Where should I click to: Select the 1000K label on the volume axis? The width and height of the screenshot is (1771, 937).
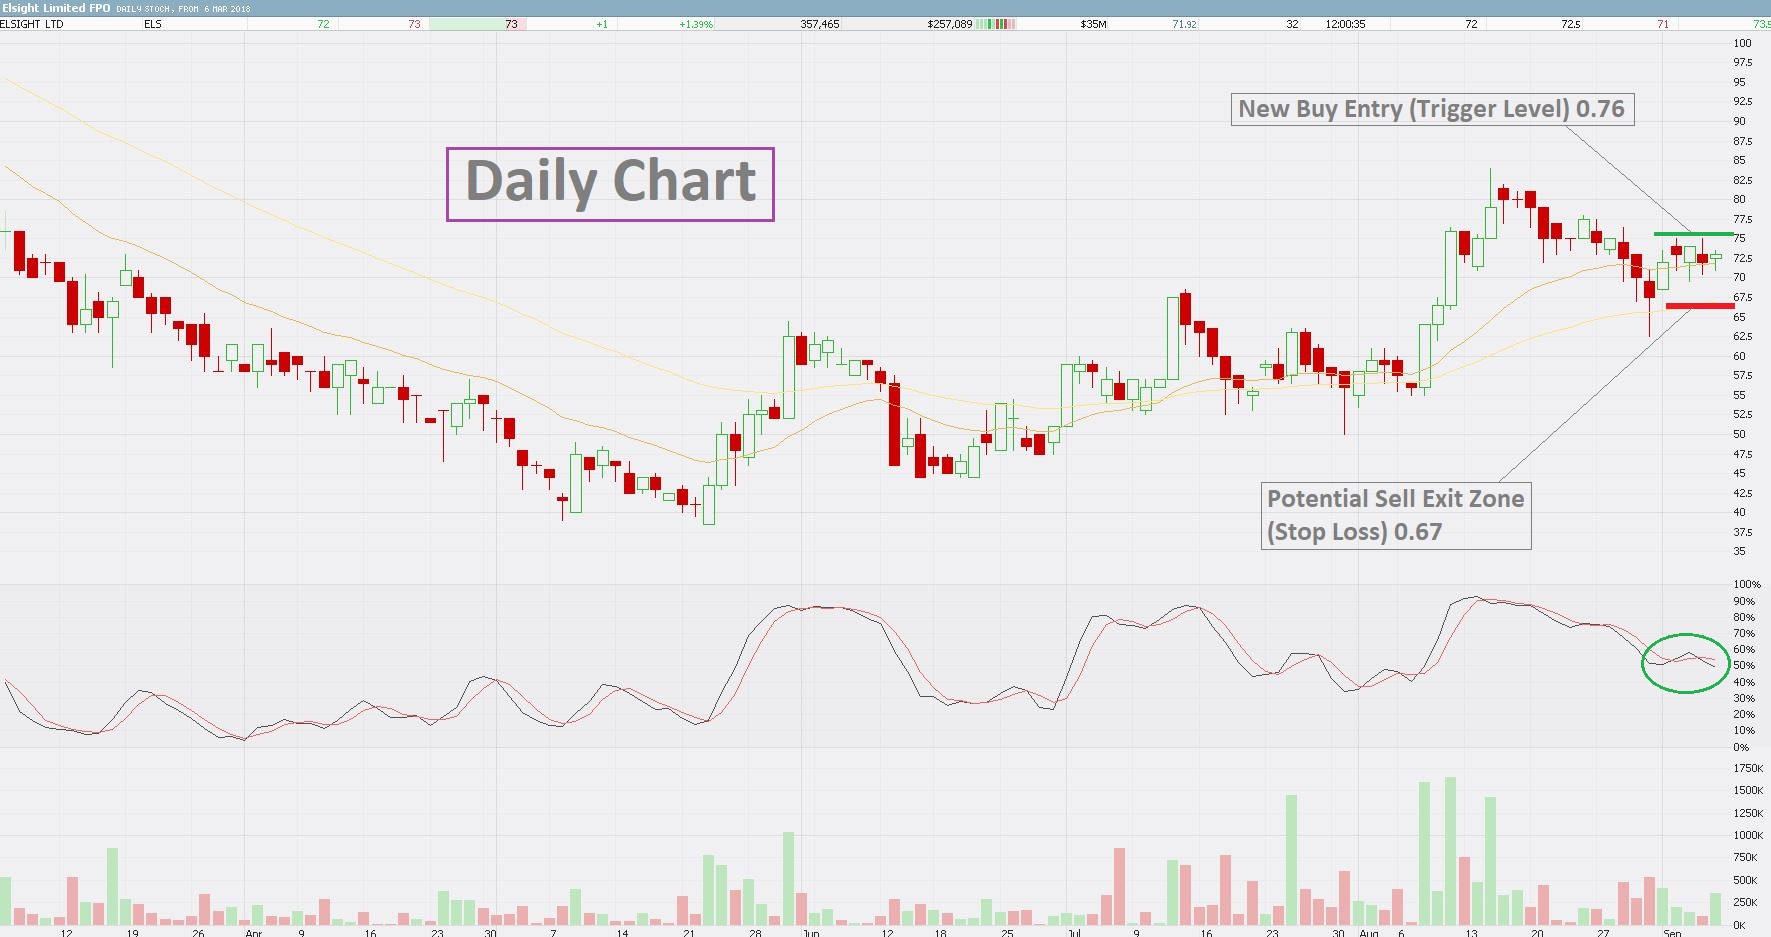[x=1748, y=835]
